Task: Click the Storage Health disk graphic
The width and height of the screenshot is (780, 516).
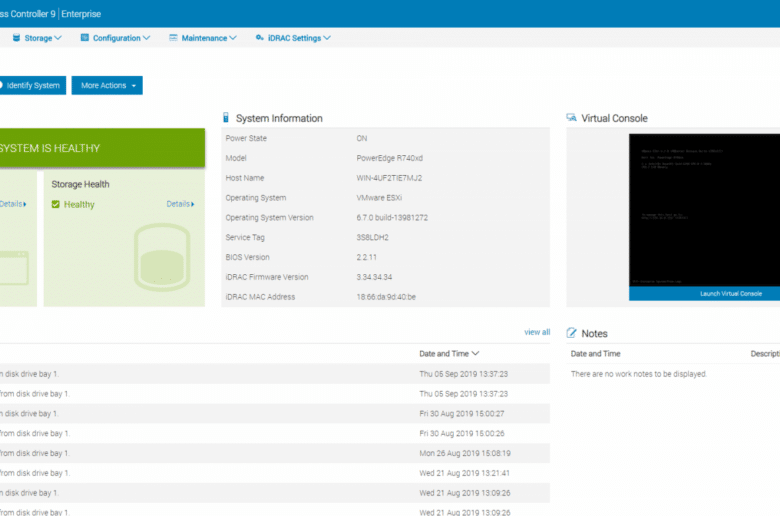Action: tap(162, 257)
